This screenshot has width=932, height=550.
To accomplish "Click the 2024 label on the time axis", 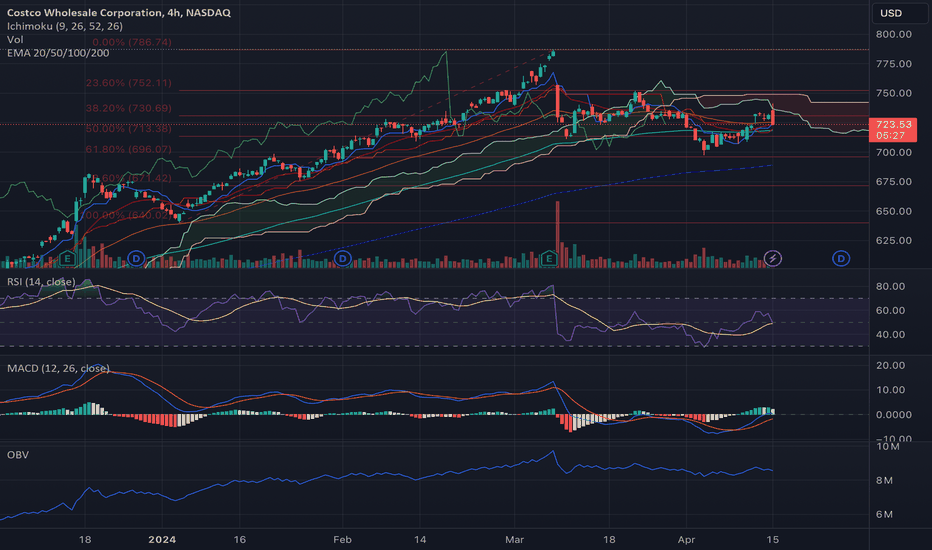I will [162, 540].
